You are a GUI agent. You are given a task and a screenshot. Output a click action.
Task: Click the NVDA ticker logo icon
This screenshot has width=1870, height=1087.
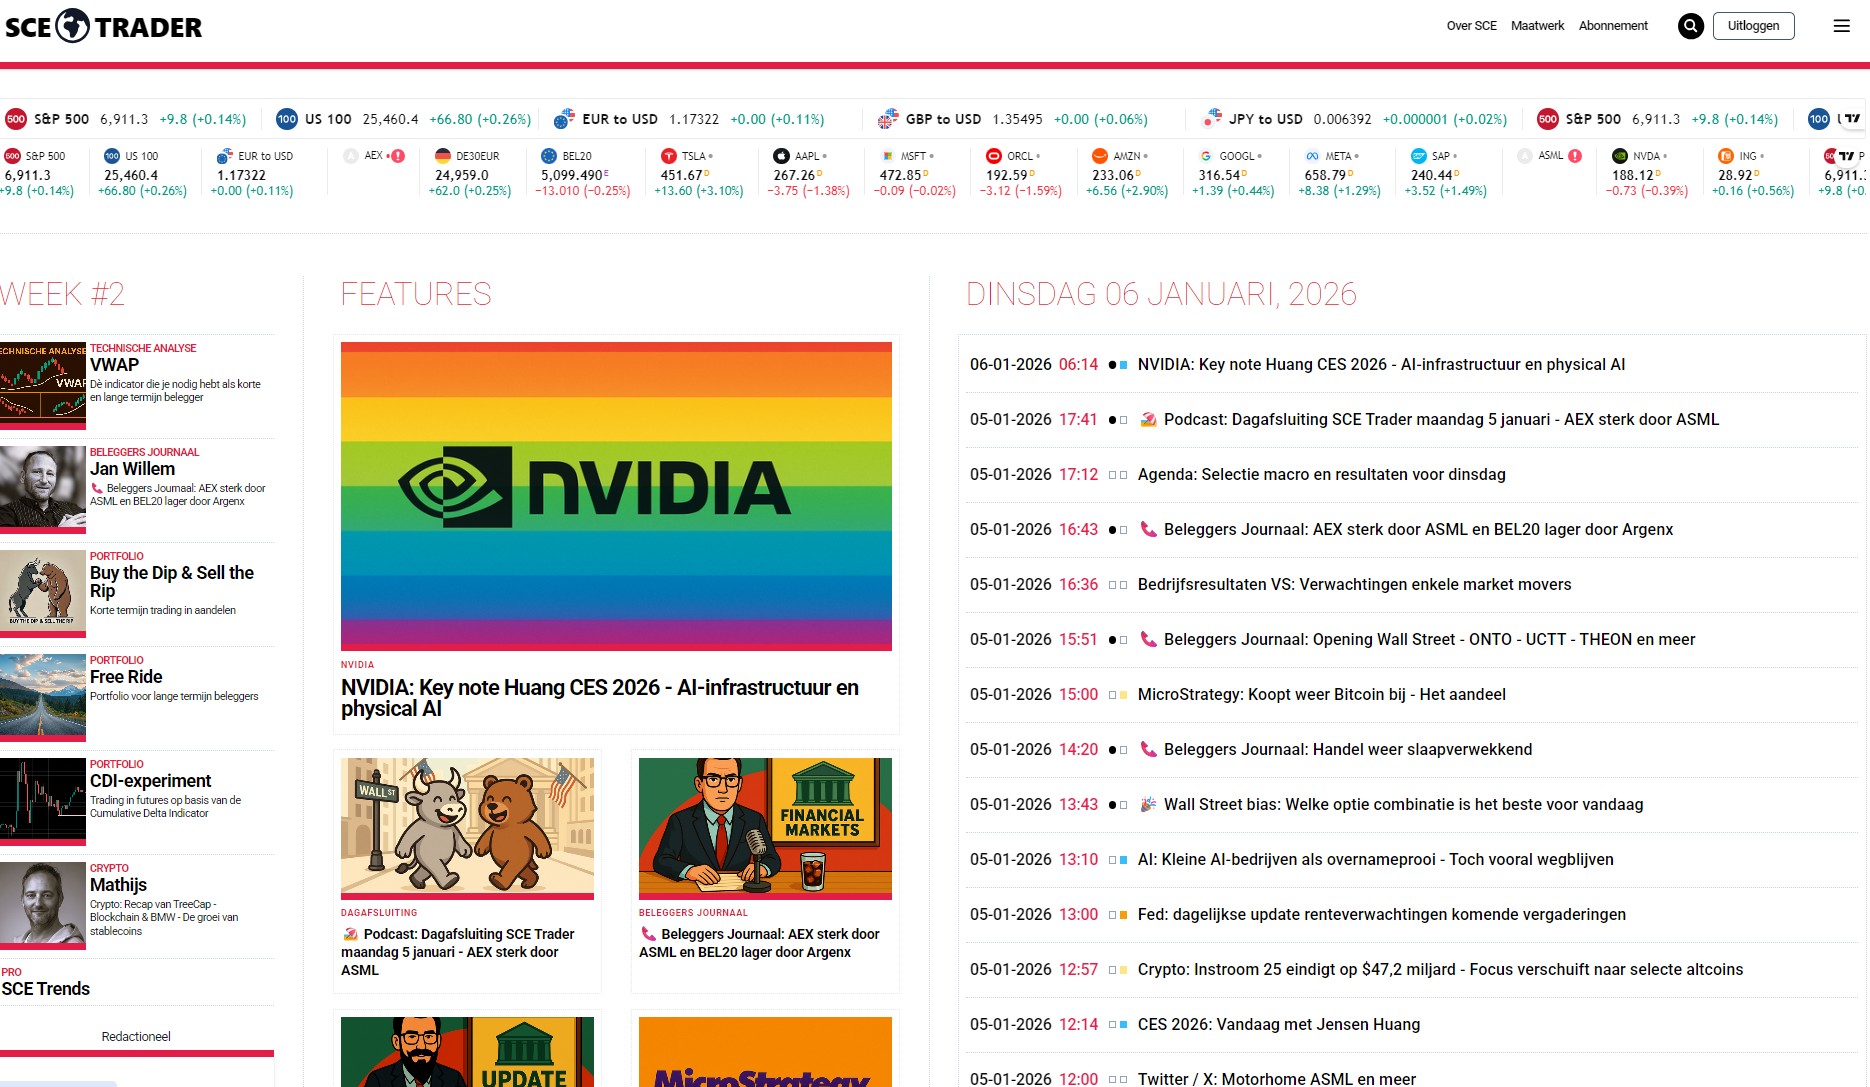(x=1620, y=156)
